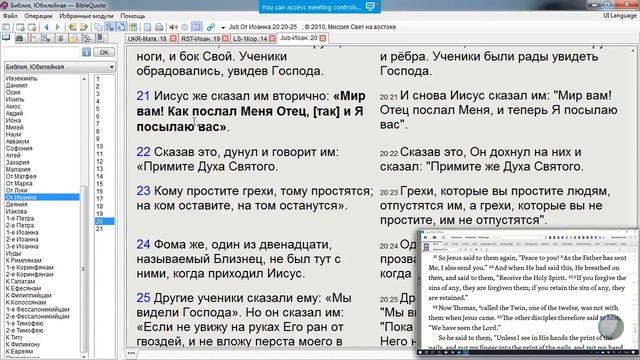Jump to previous chapter green arrow
Image resolution: width=640 pixels, height=360 pixels.
pos(72,27)
